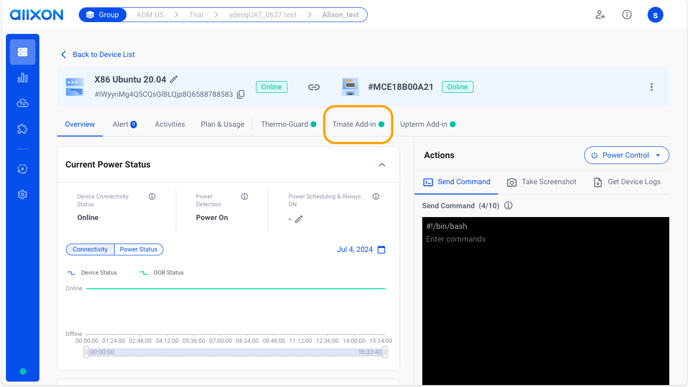
Task: Navigate to Allxon_test breadcrumb
Action: (340, 15)
